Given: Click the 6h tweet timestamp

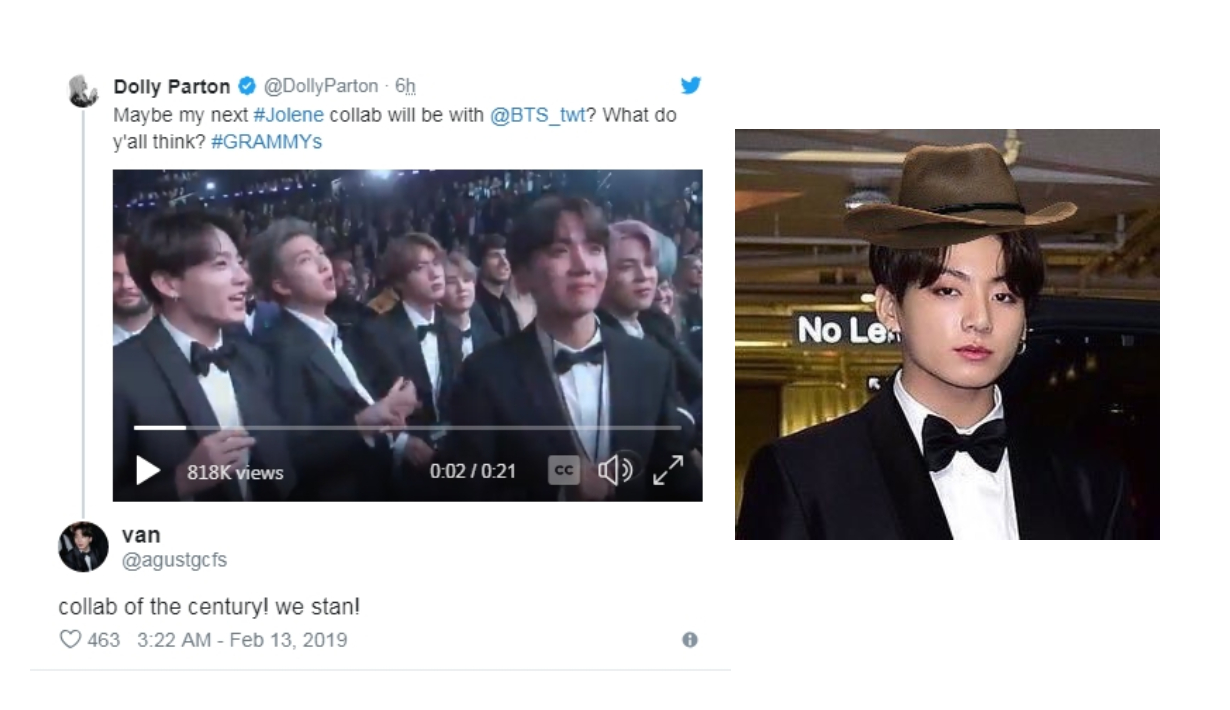Looking at the screenshot, I should pos(405,86).
